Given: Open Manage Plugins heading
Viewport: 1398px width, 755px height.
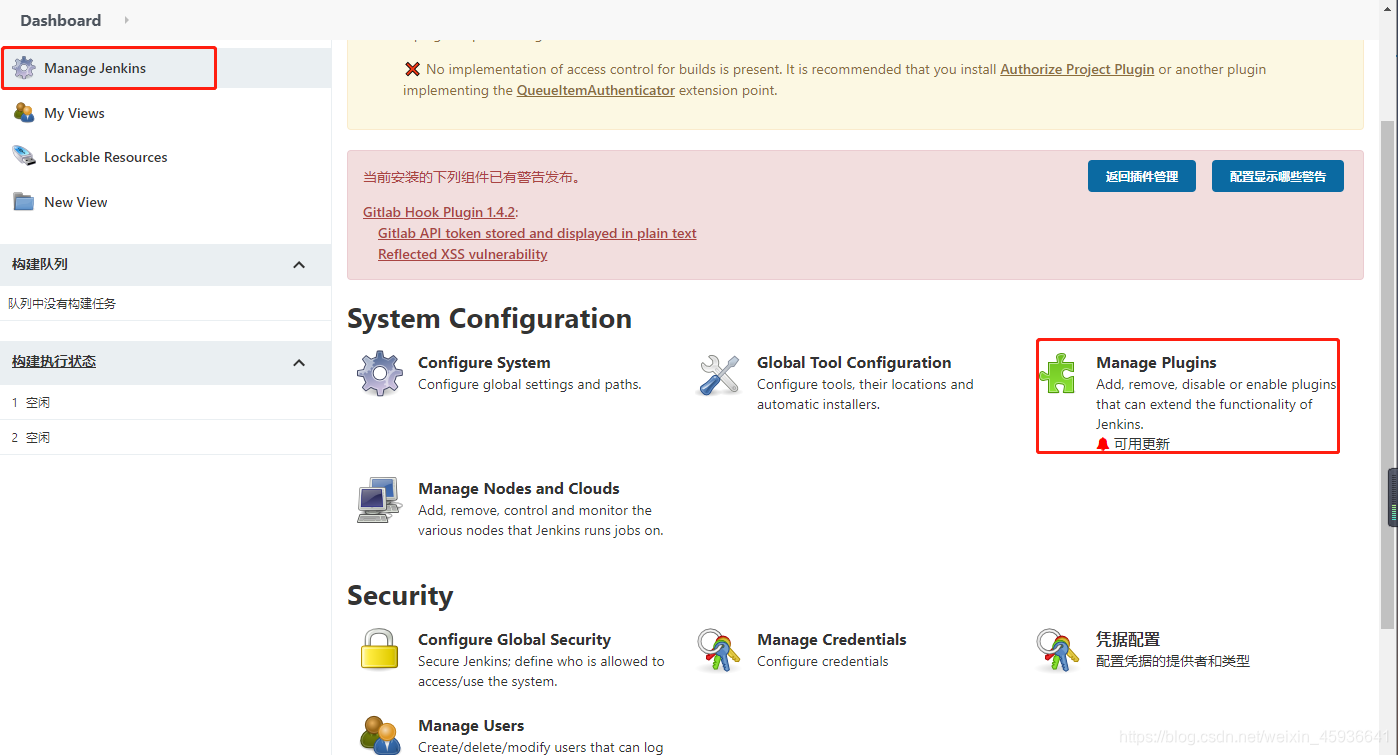Looking at the screenshot, I should point(1156,362).
